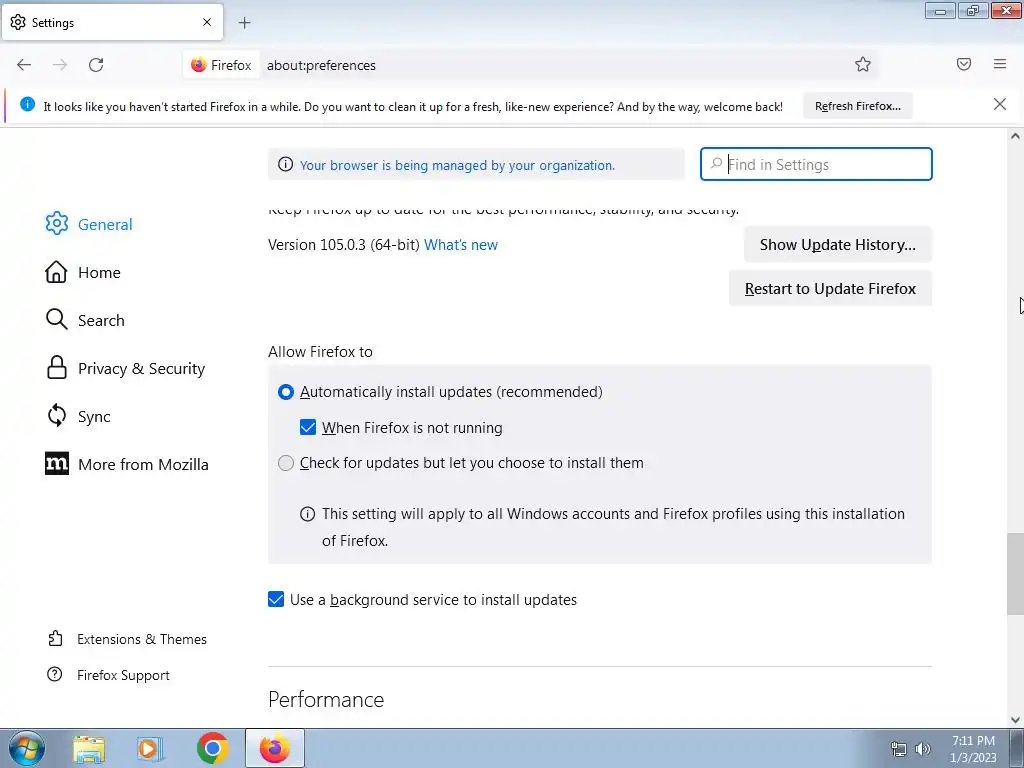
Task: Close the Settings tab
Action: 207,22
